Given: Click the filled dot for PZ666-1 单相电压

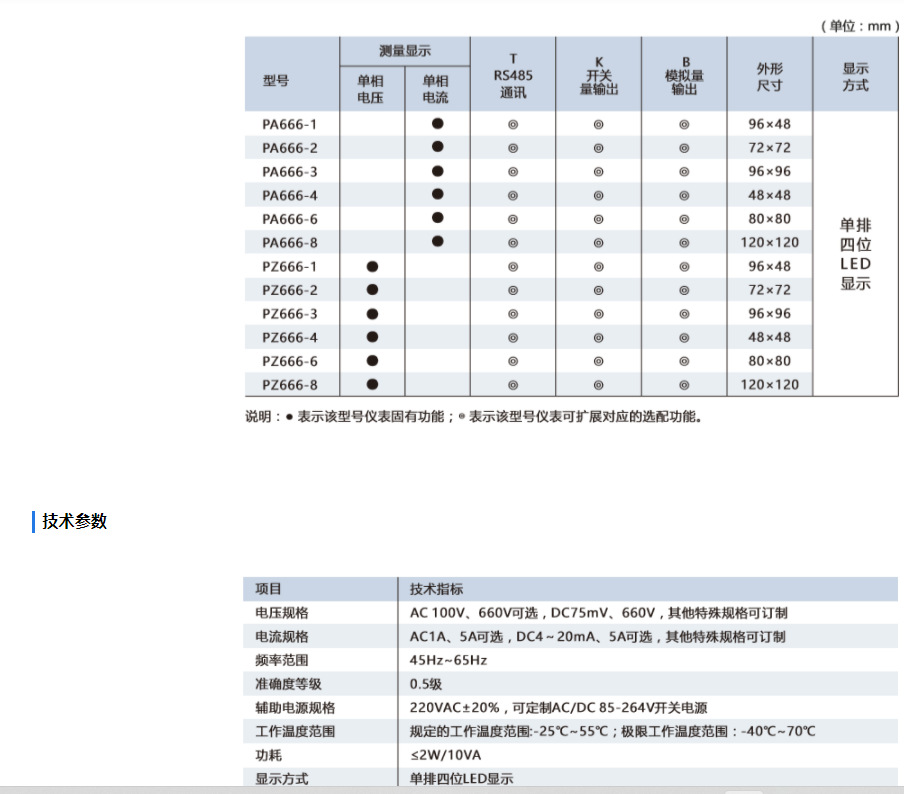Looking at the screenshot, I should (x=373, y=265).
